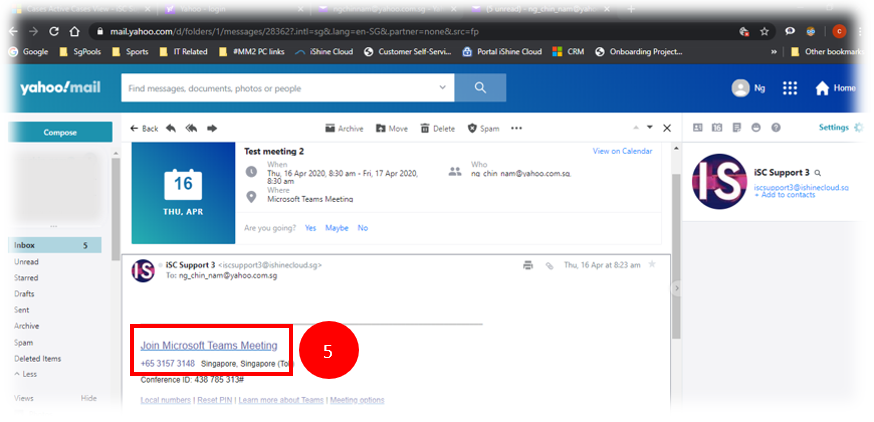Open the Sent folder
The image size is (874, 422).
(22, 310)
